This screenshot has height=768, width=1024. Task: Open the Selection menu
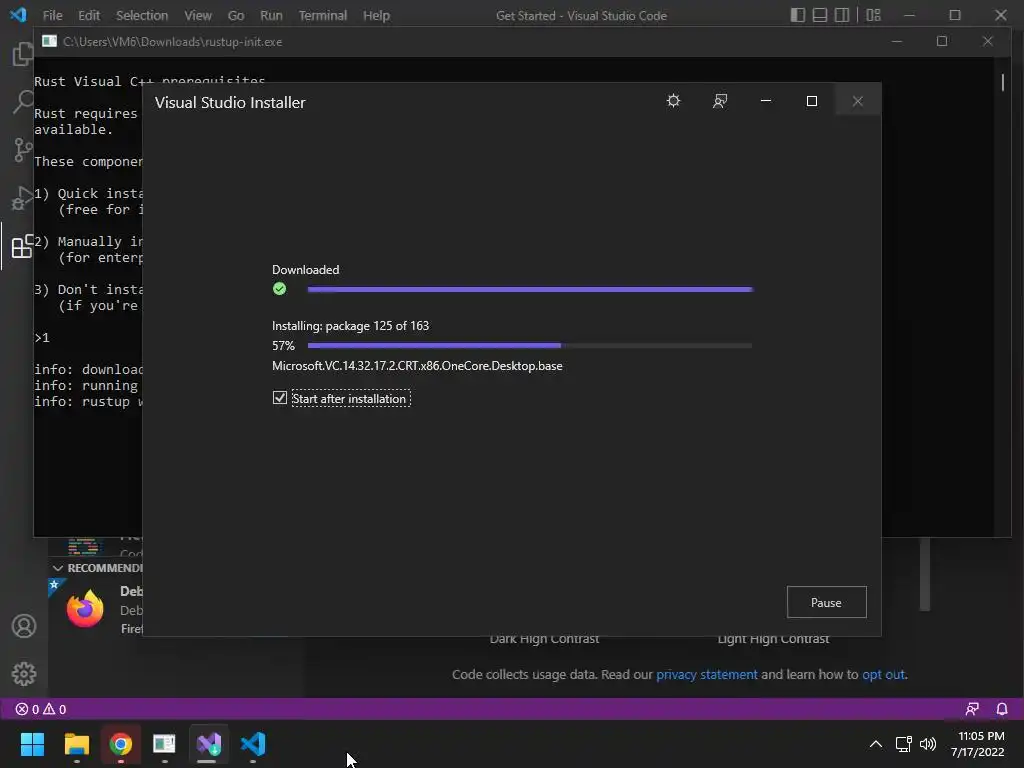(x=142, y=15)
